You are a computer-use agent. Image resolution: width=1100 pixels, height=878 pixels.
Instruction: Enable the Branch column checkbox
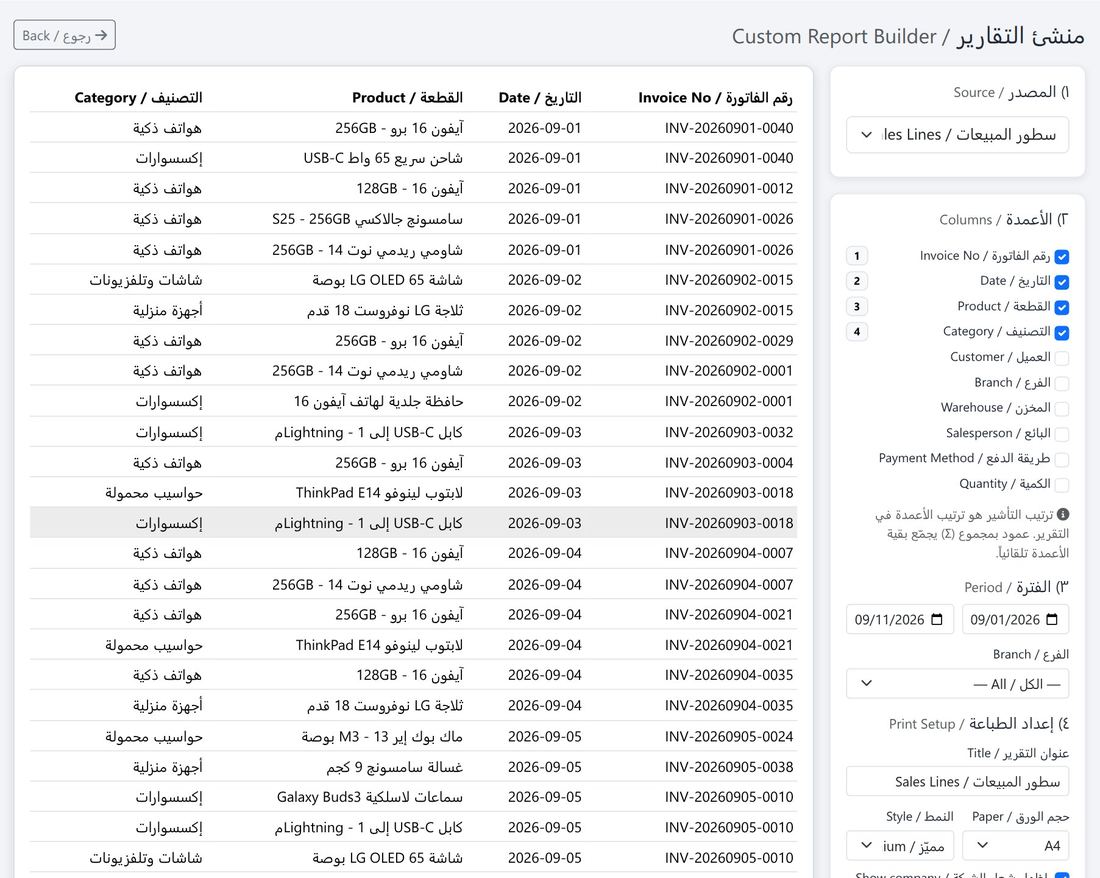(1061, 383)
